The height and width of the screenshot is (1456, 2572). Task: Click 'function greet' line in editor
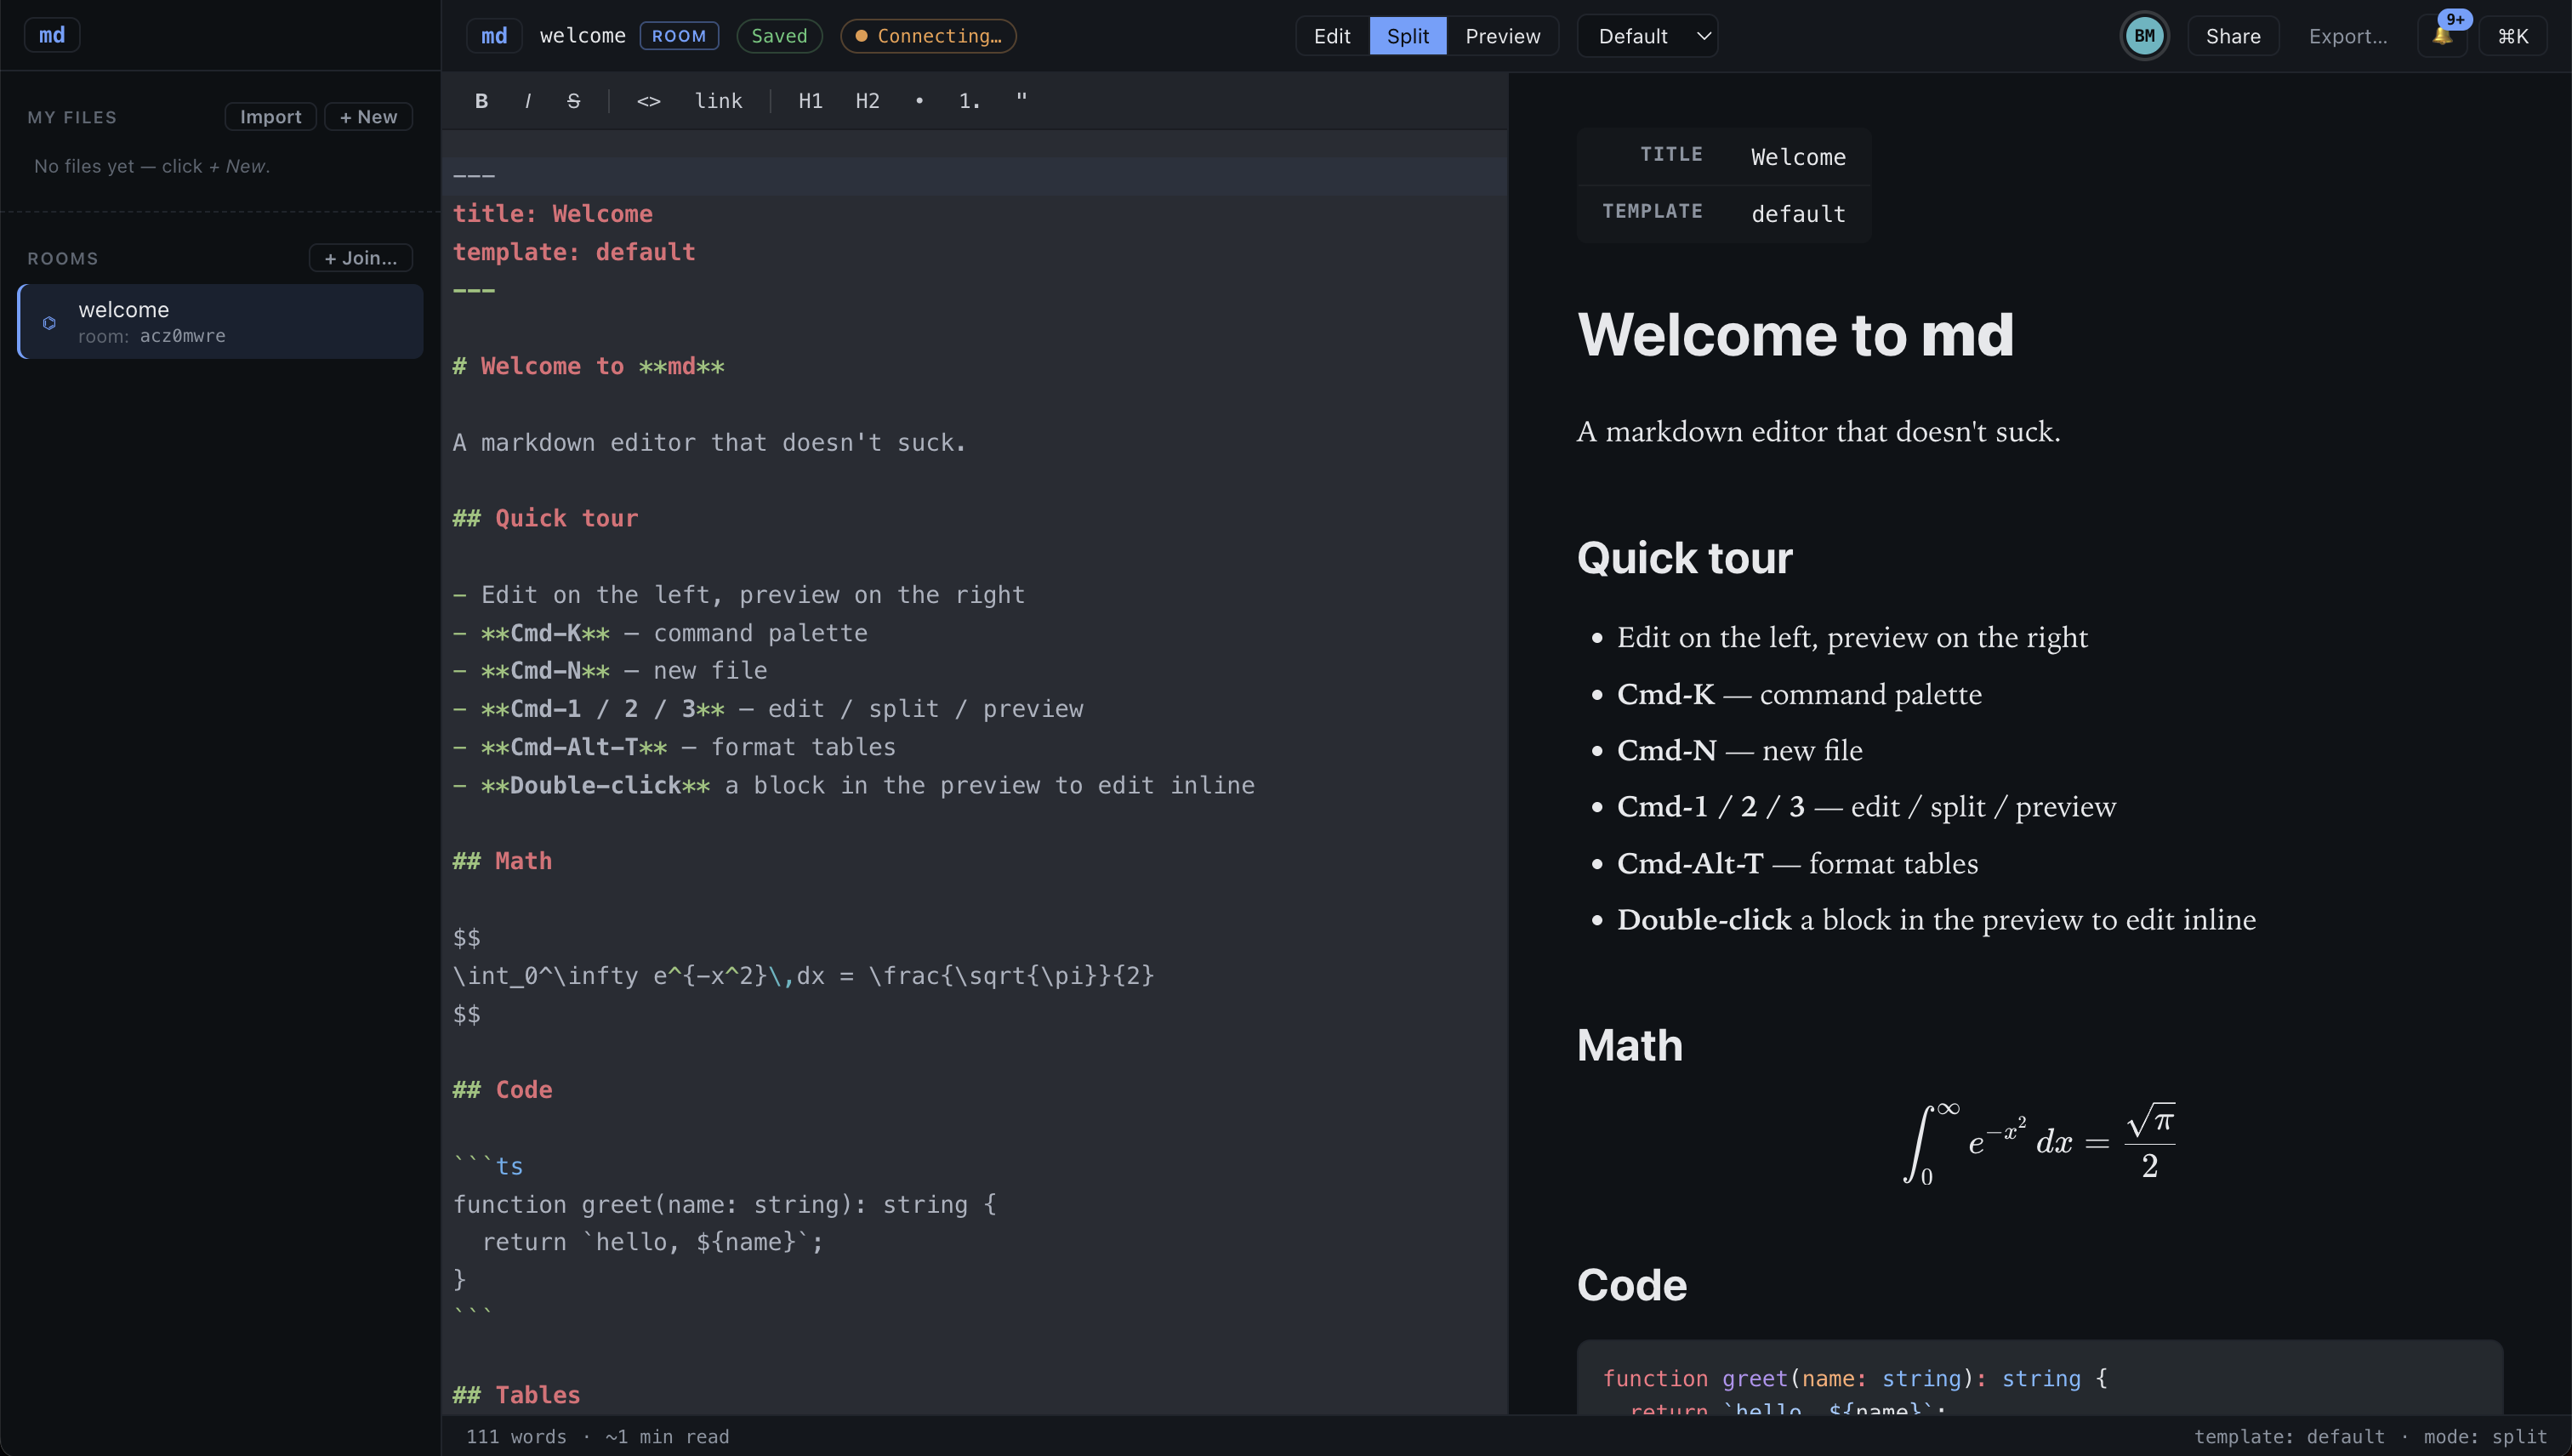pyautogui.click(x=724, y=1204)
